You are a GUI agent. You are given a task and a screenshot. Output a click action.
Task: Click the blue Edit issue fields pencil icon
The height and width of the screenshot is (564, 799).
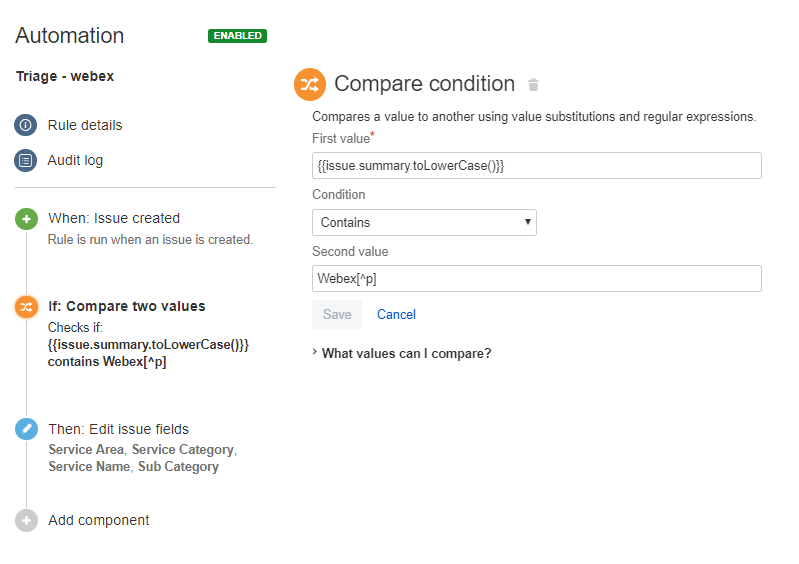tap(27, 429)
